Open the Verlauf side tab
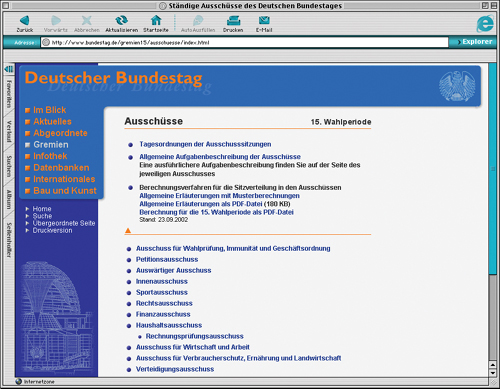Image resolution: width=500 pixels, height=389 pixels. click(9, 132)
